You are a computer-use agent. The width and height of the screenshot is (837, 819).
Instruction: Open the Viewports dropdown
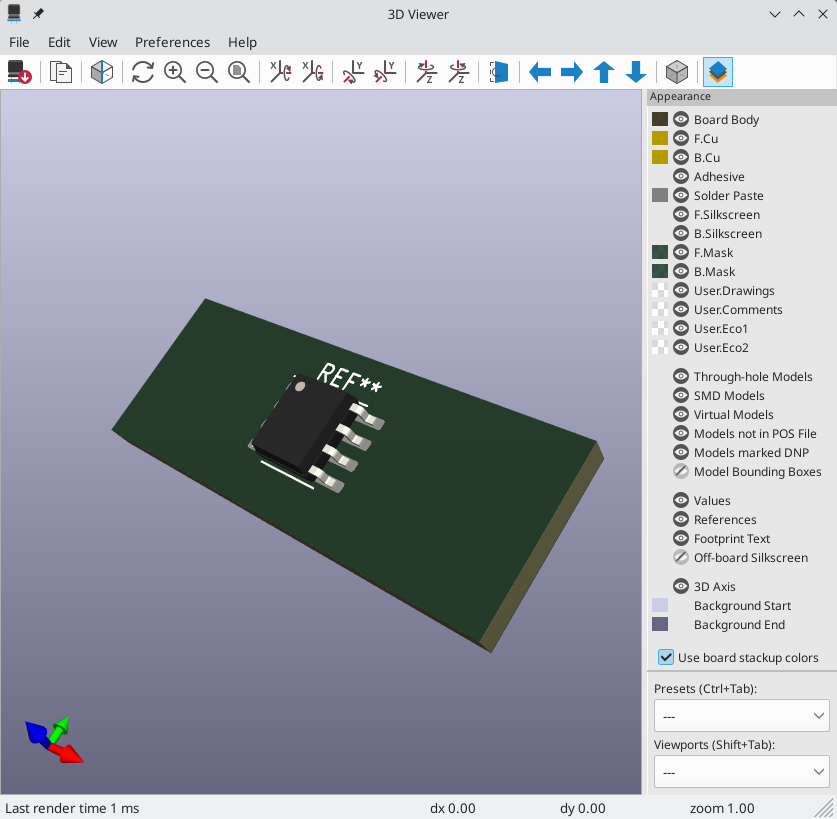coord(741,771)
